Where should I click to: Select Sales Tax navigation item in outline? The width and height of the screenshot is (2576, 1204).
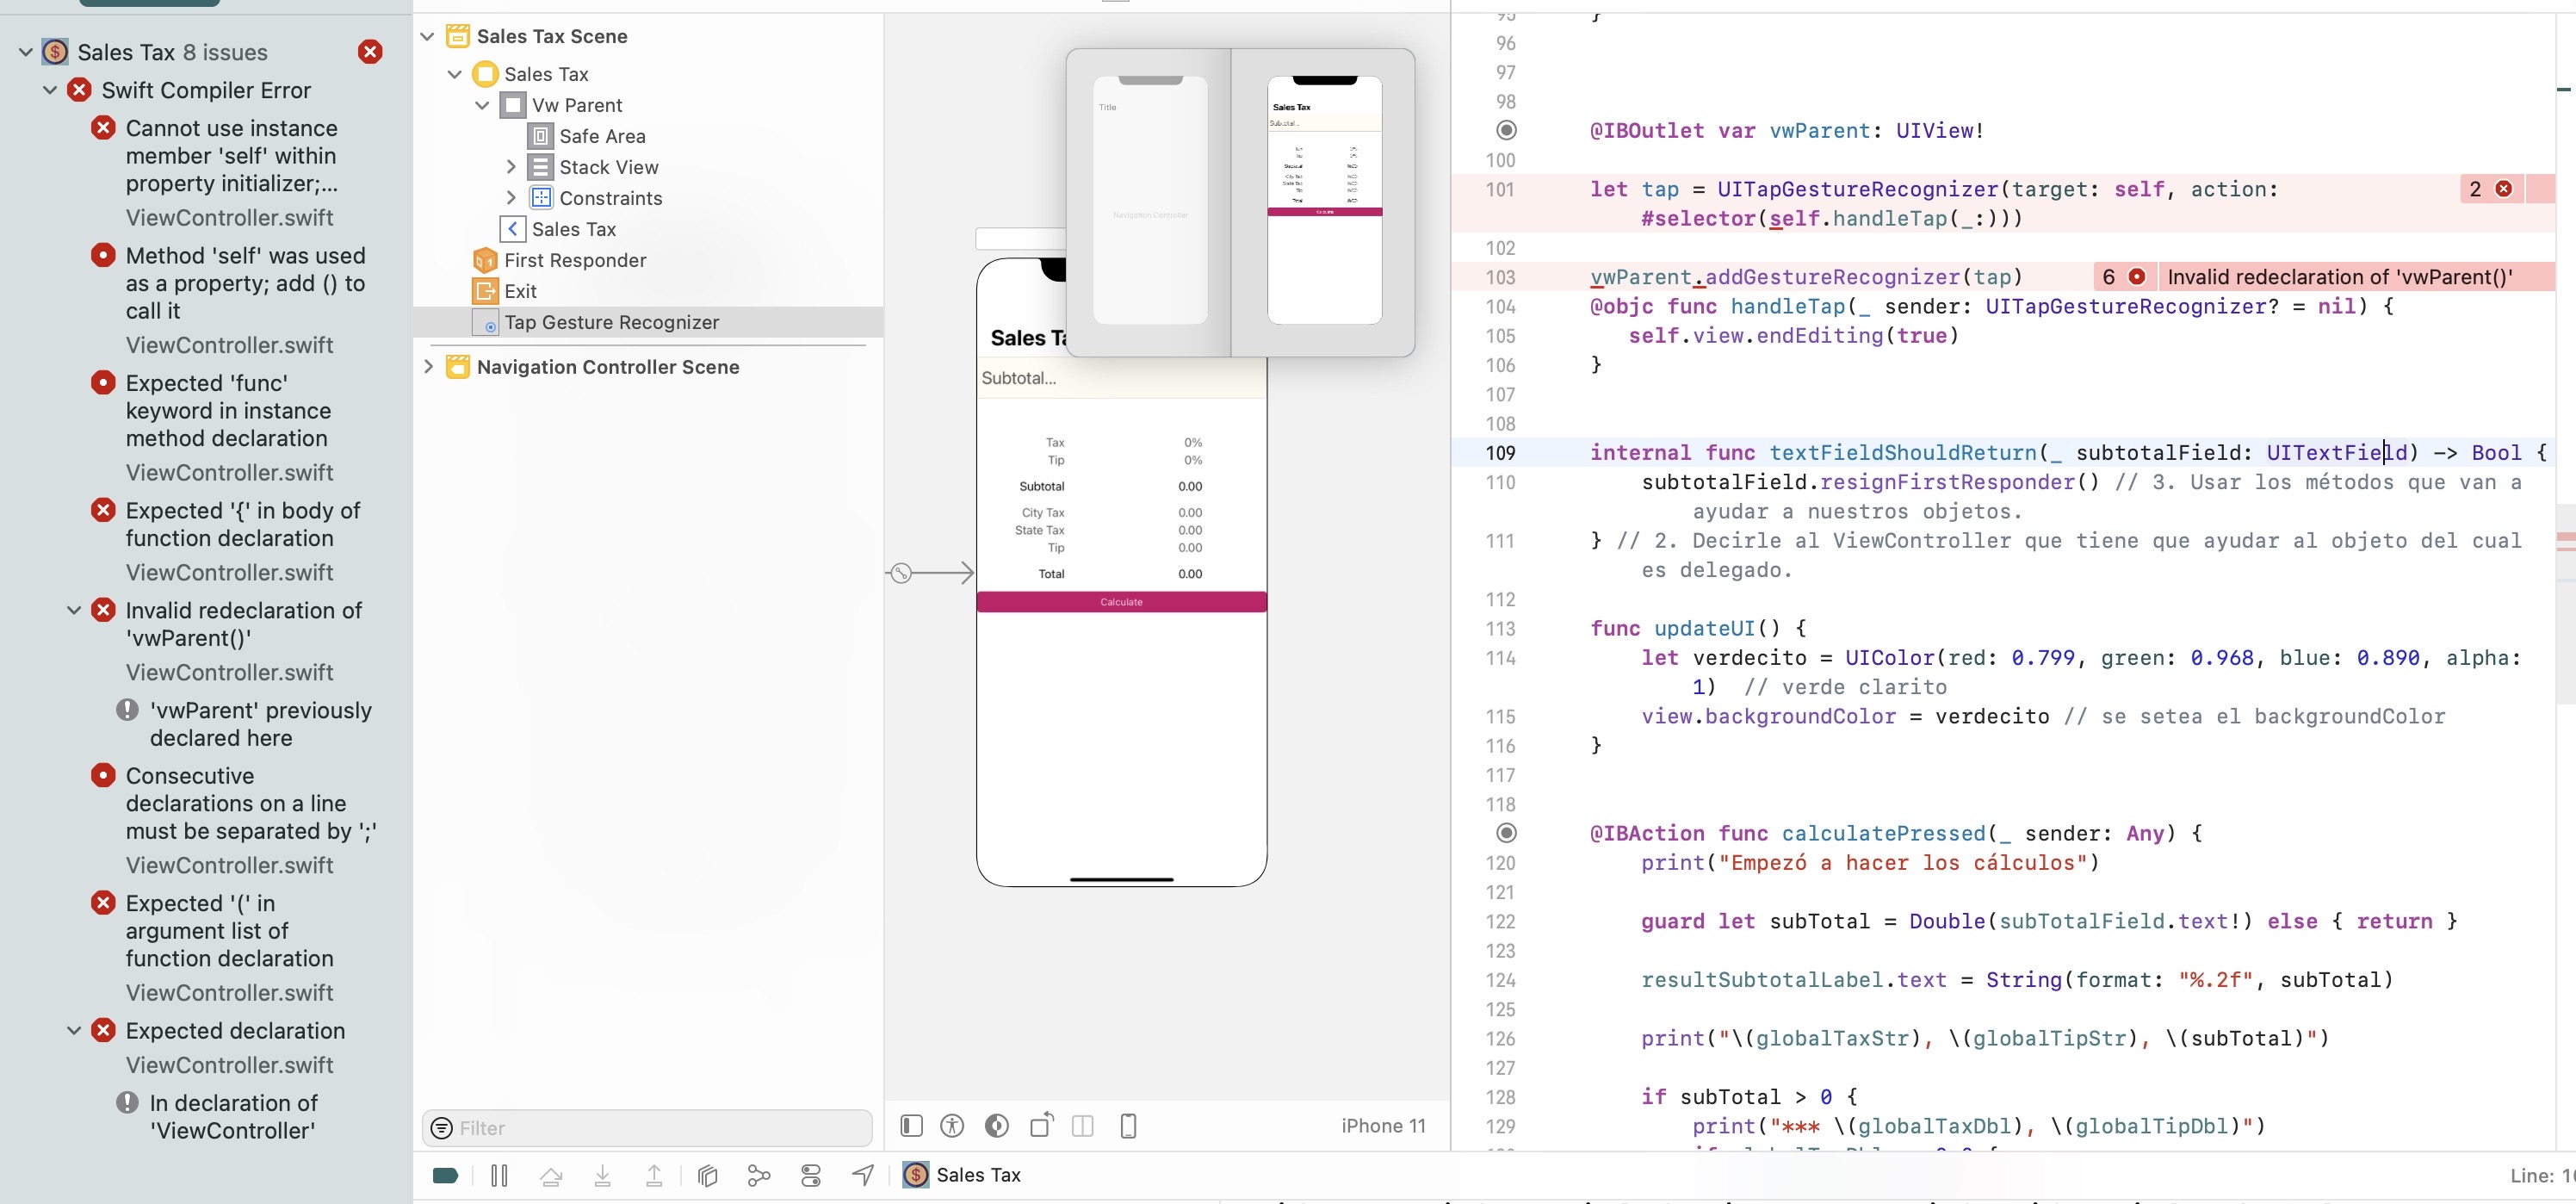point(573,229)
